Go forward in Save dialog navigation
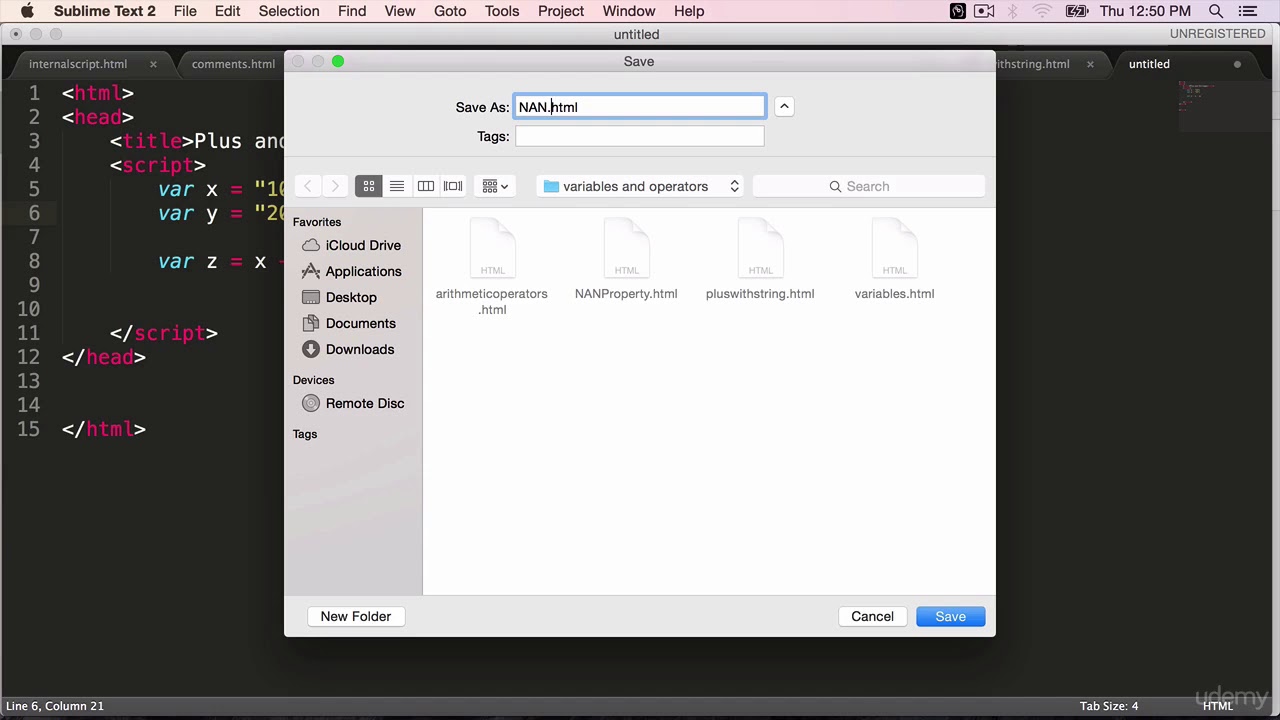The image size is (1280, 720). coord(335,186)
